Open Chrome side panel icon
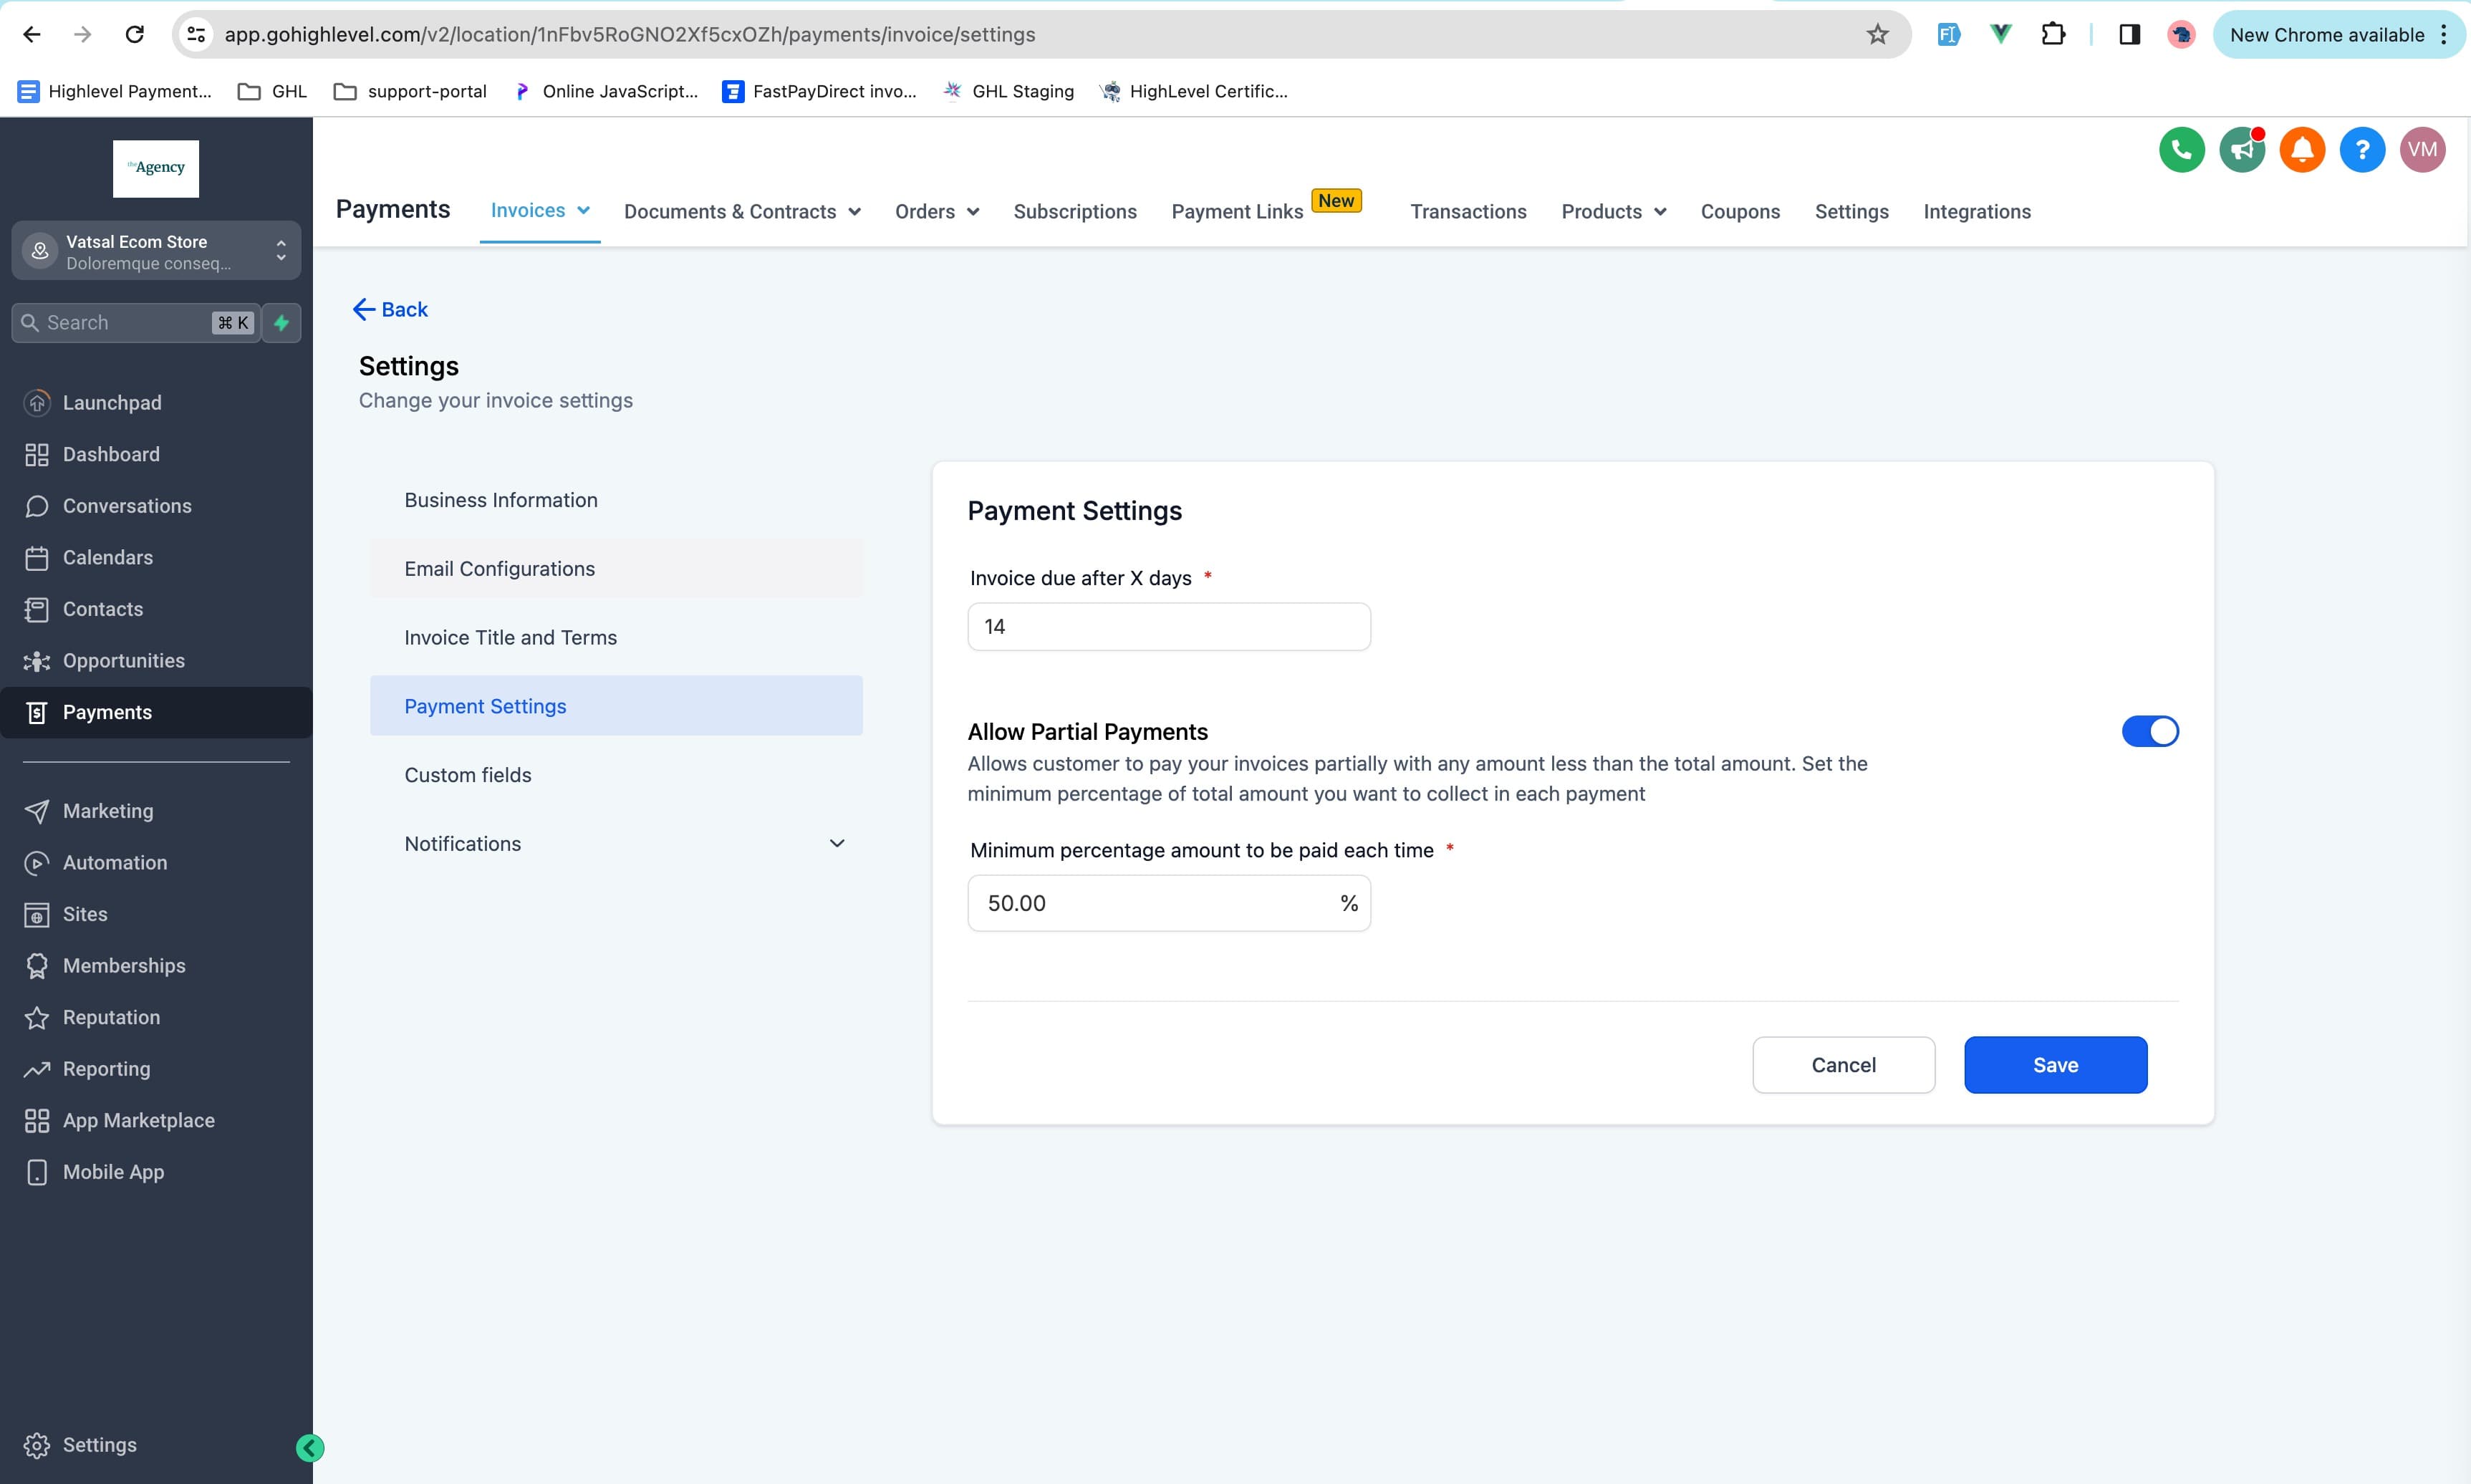 [x=2129, y=35]
